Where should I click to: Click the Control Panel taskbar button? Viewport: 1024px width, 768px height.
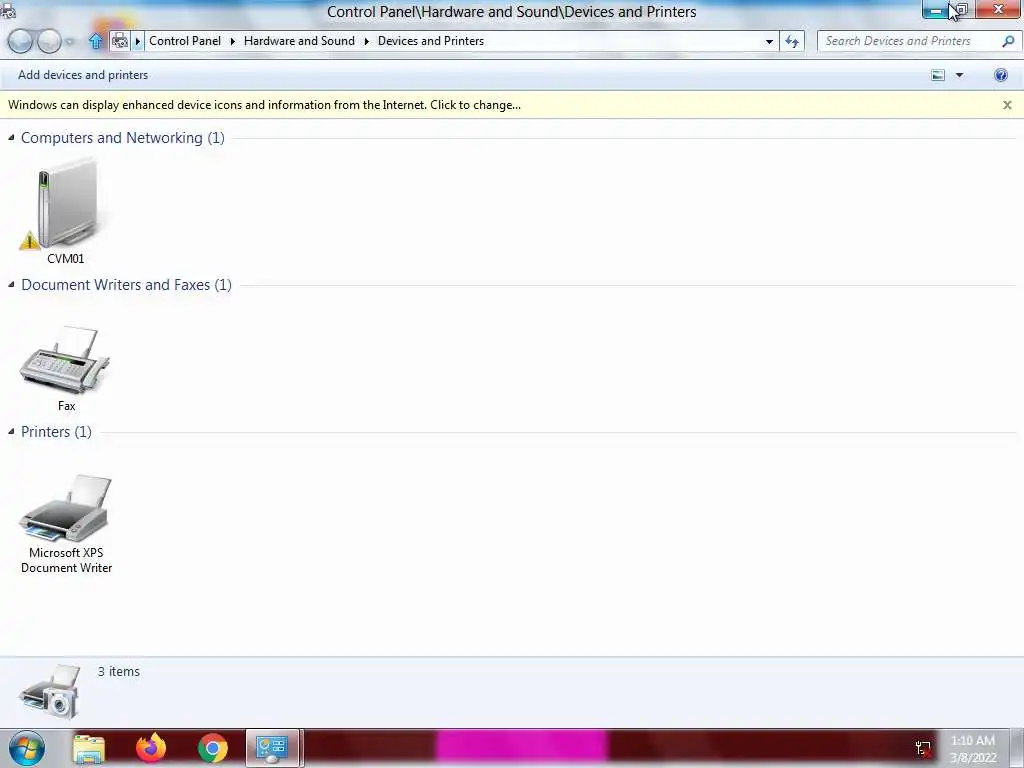coord(272,748)
